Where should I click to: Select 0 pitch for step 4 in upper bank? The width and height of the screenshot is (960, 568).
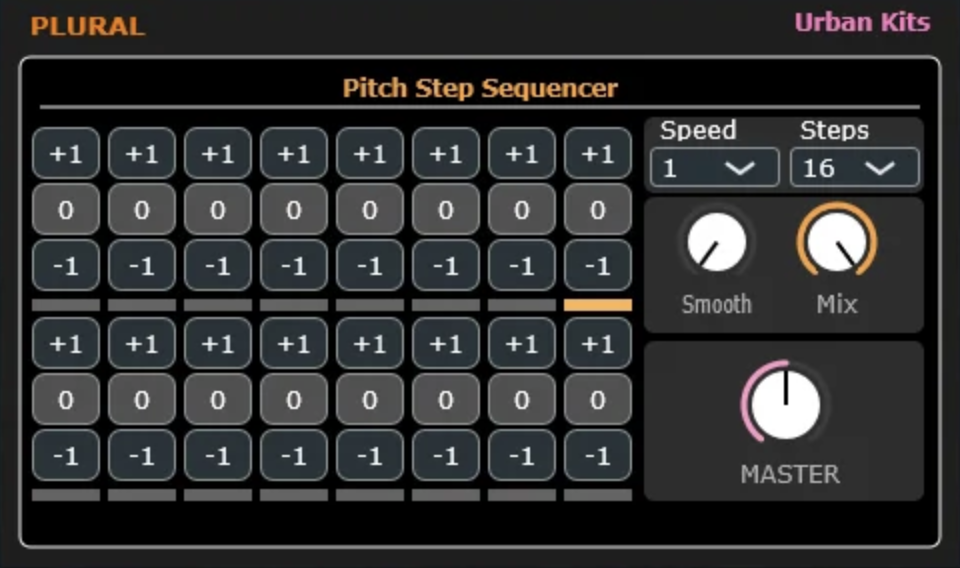point(293,209)
